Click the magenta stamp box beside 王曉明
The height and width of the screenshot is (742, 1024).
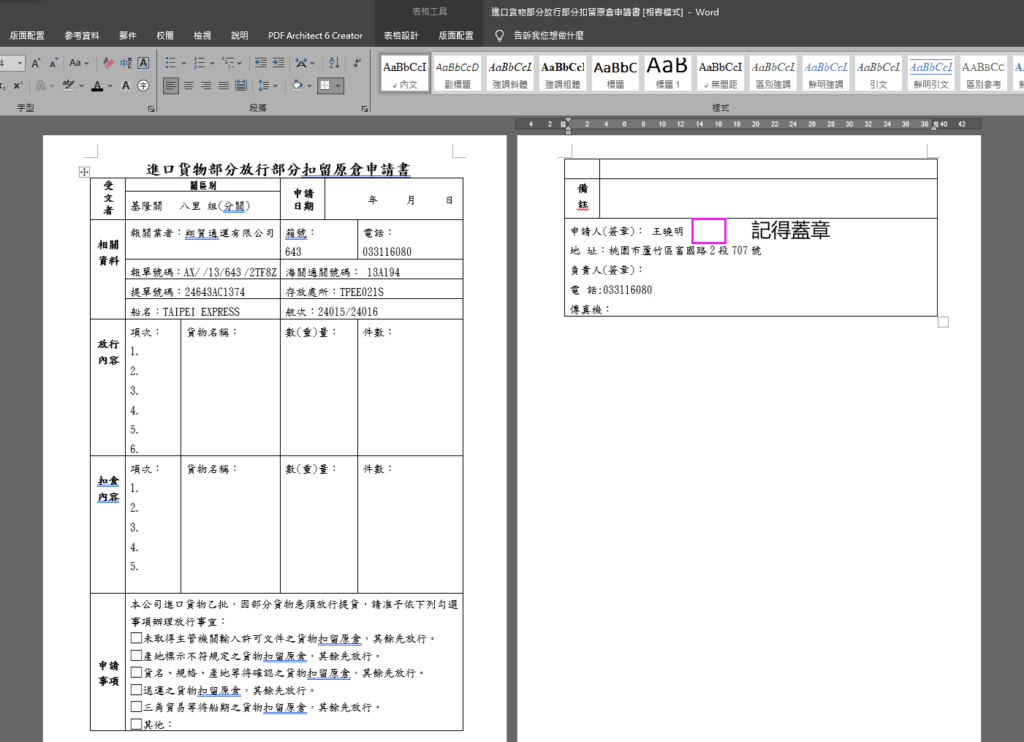coord(709,231)
